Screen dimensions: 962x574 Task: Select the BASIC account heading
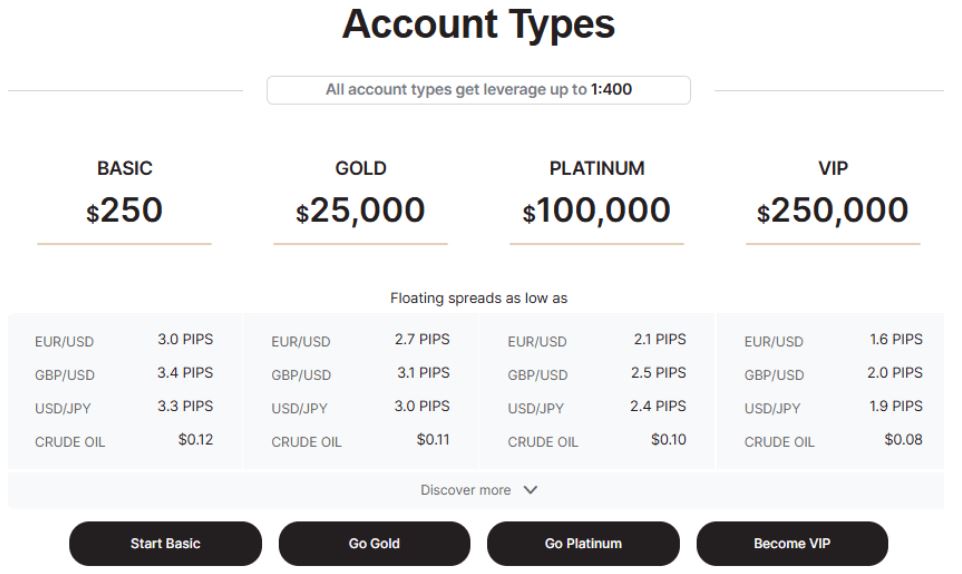(124, 169)
